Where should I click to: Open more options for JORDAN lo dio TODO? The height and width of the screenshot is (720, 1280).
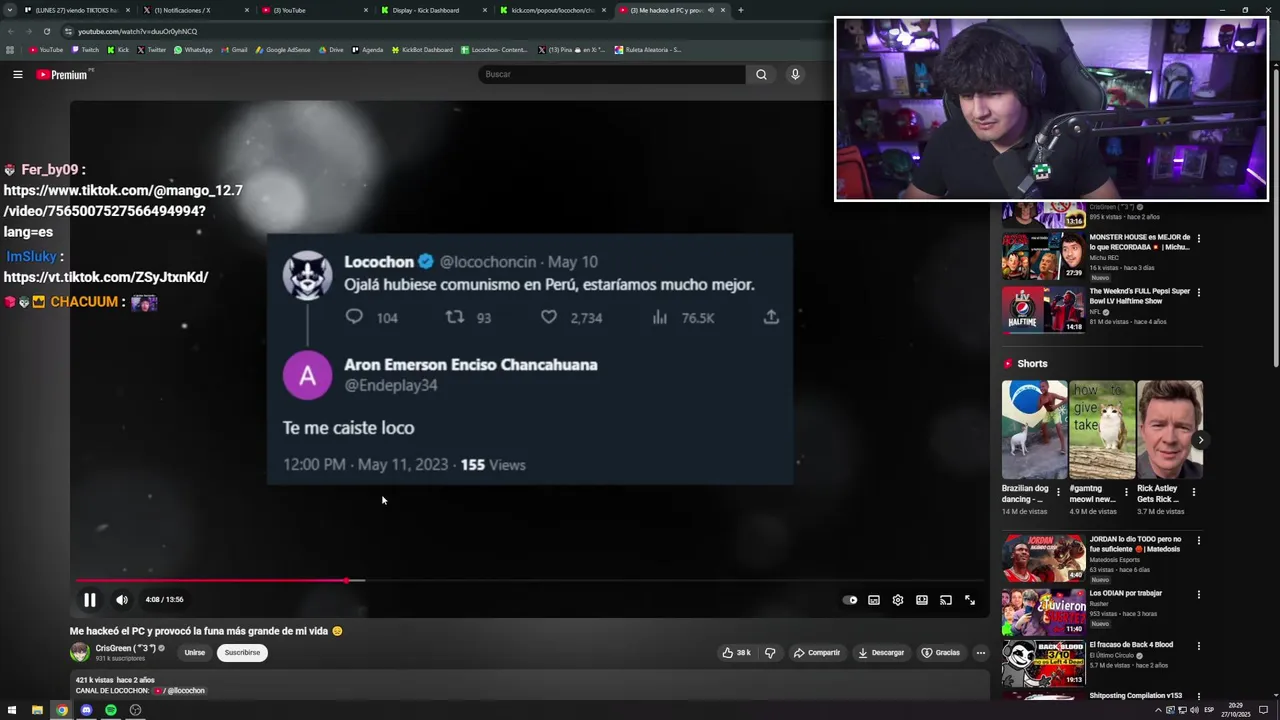click(1198, 541)
